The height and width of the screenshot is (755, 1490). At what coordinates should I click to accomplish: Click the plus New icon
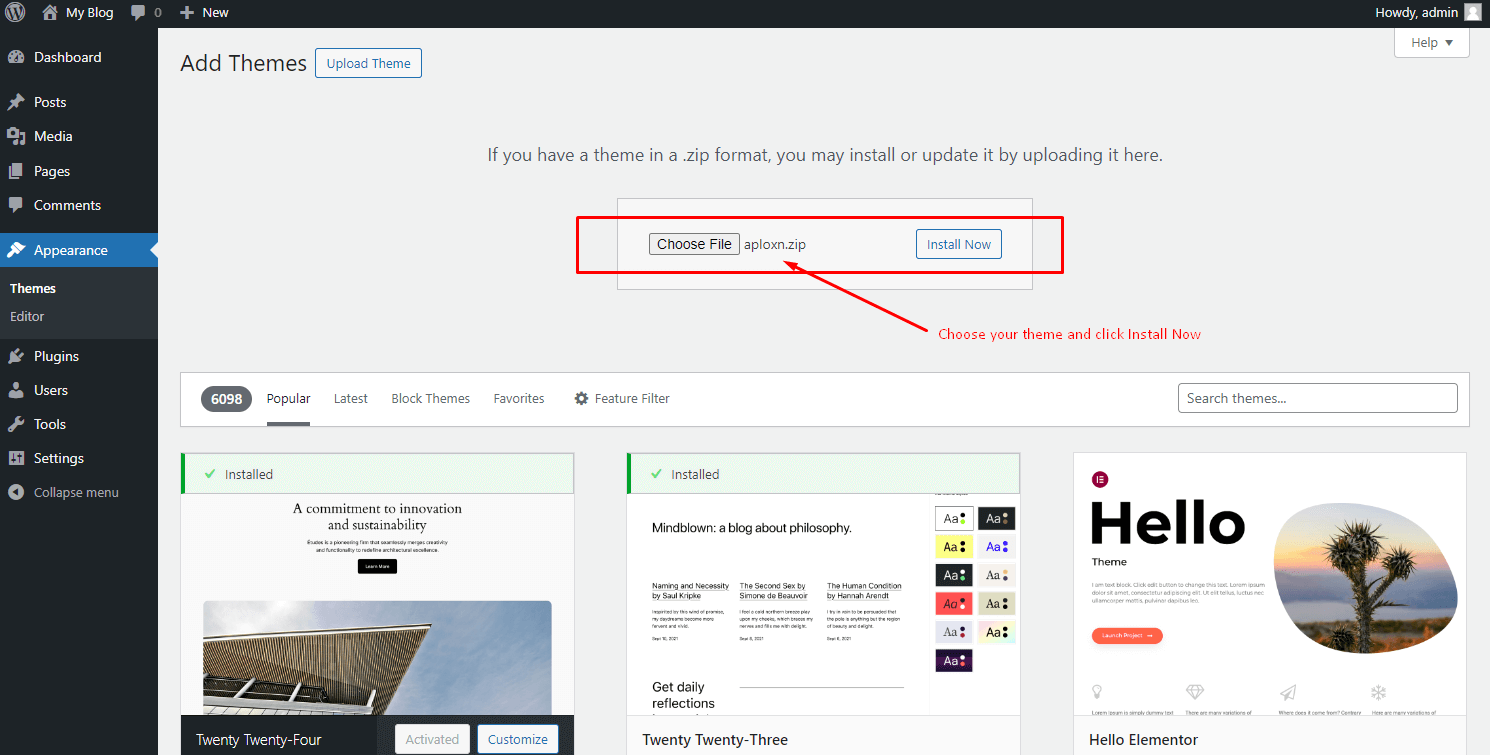point(187,13)
